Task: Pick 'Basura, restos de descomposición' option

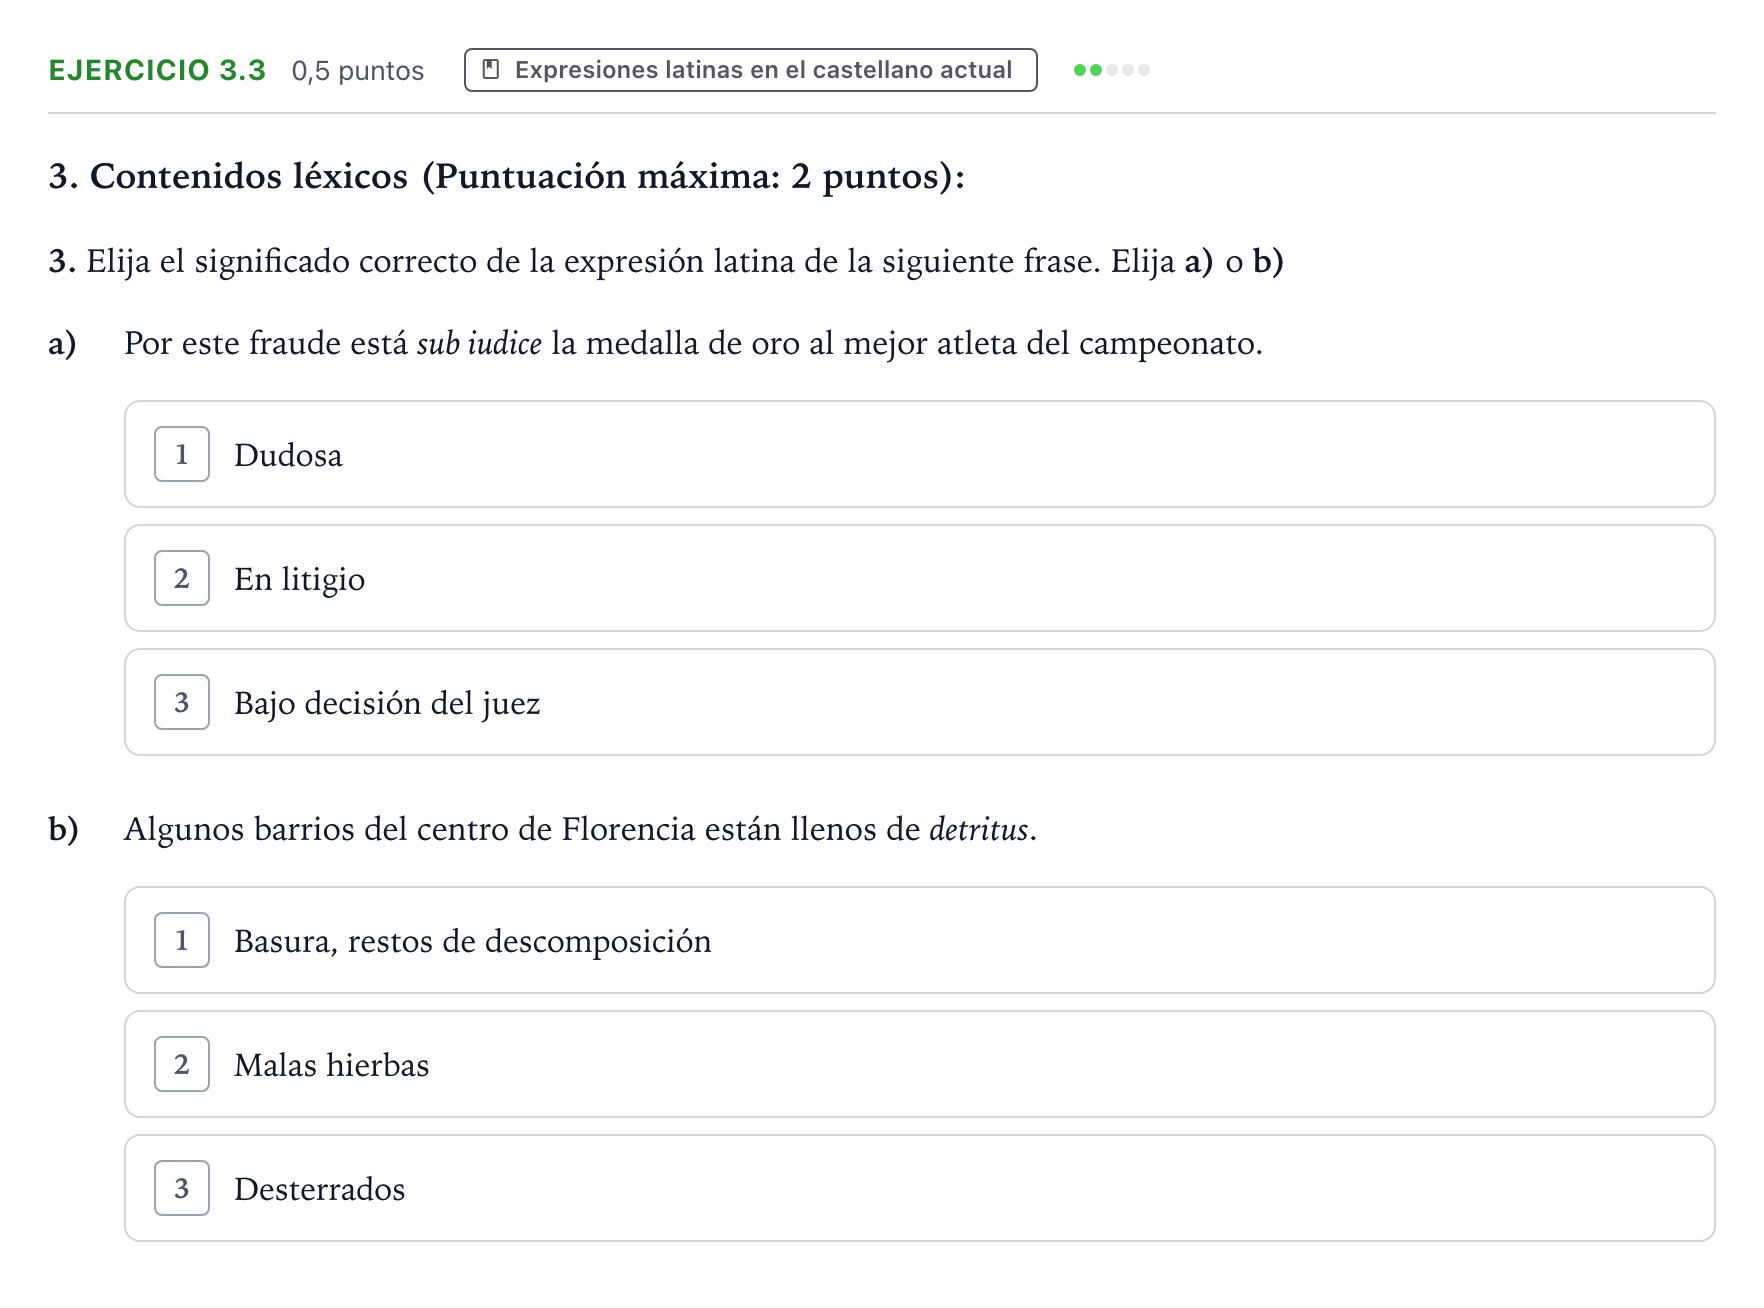Action: tap(919, 940)
